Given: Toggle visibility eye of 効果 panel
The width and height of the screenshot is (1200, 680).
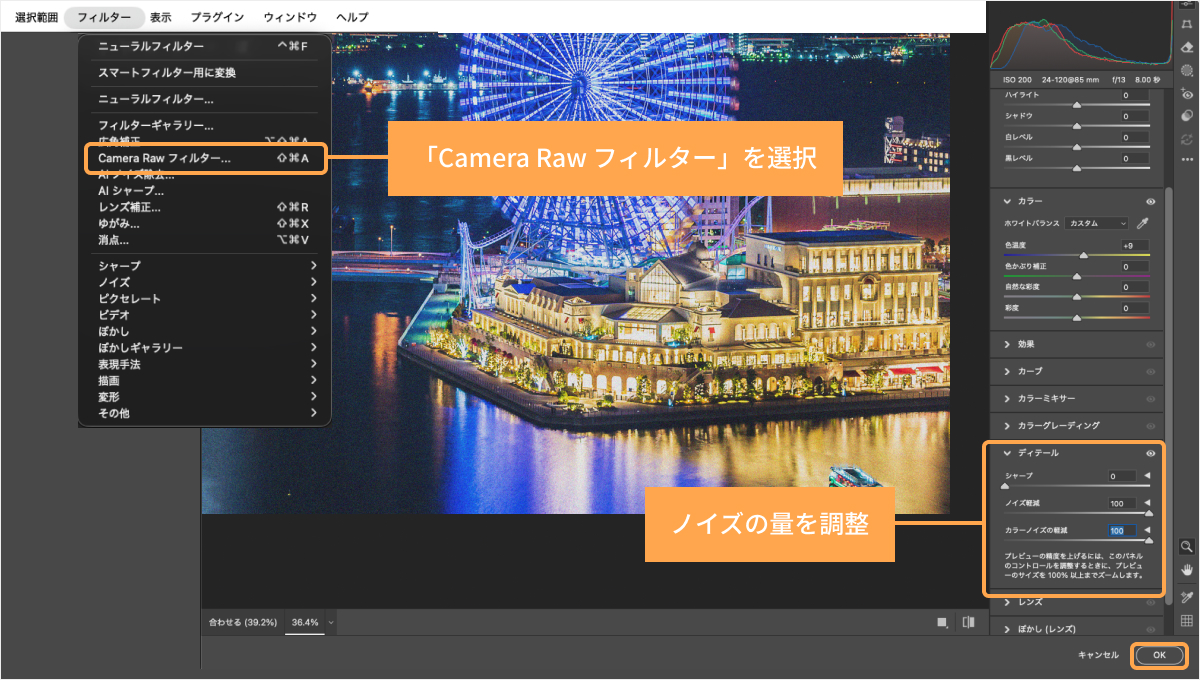Looking at the screenshot, I should pyautogui.click(x=1150, y=344).
